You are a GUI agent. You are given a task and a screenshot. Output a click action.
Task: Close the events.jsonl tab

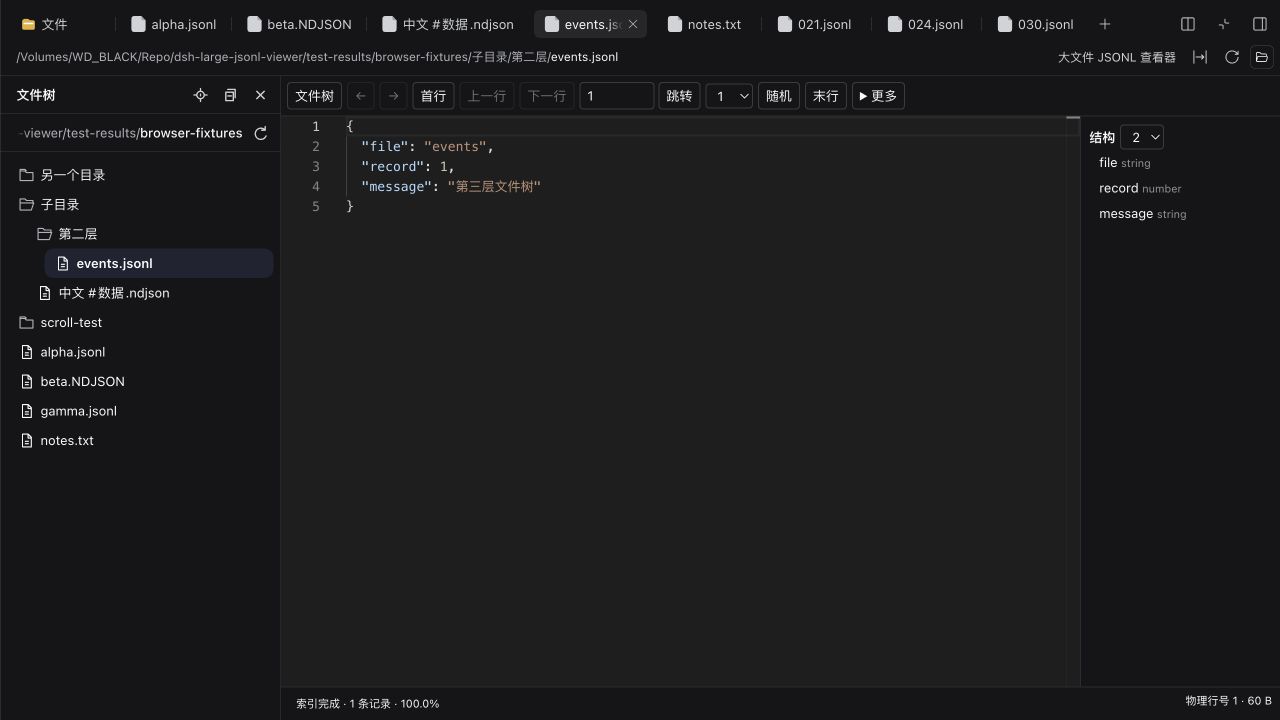(x=632, y=24)
